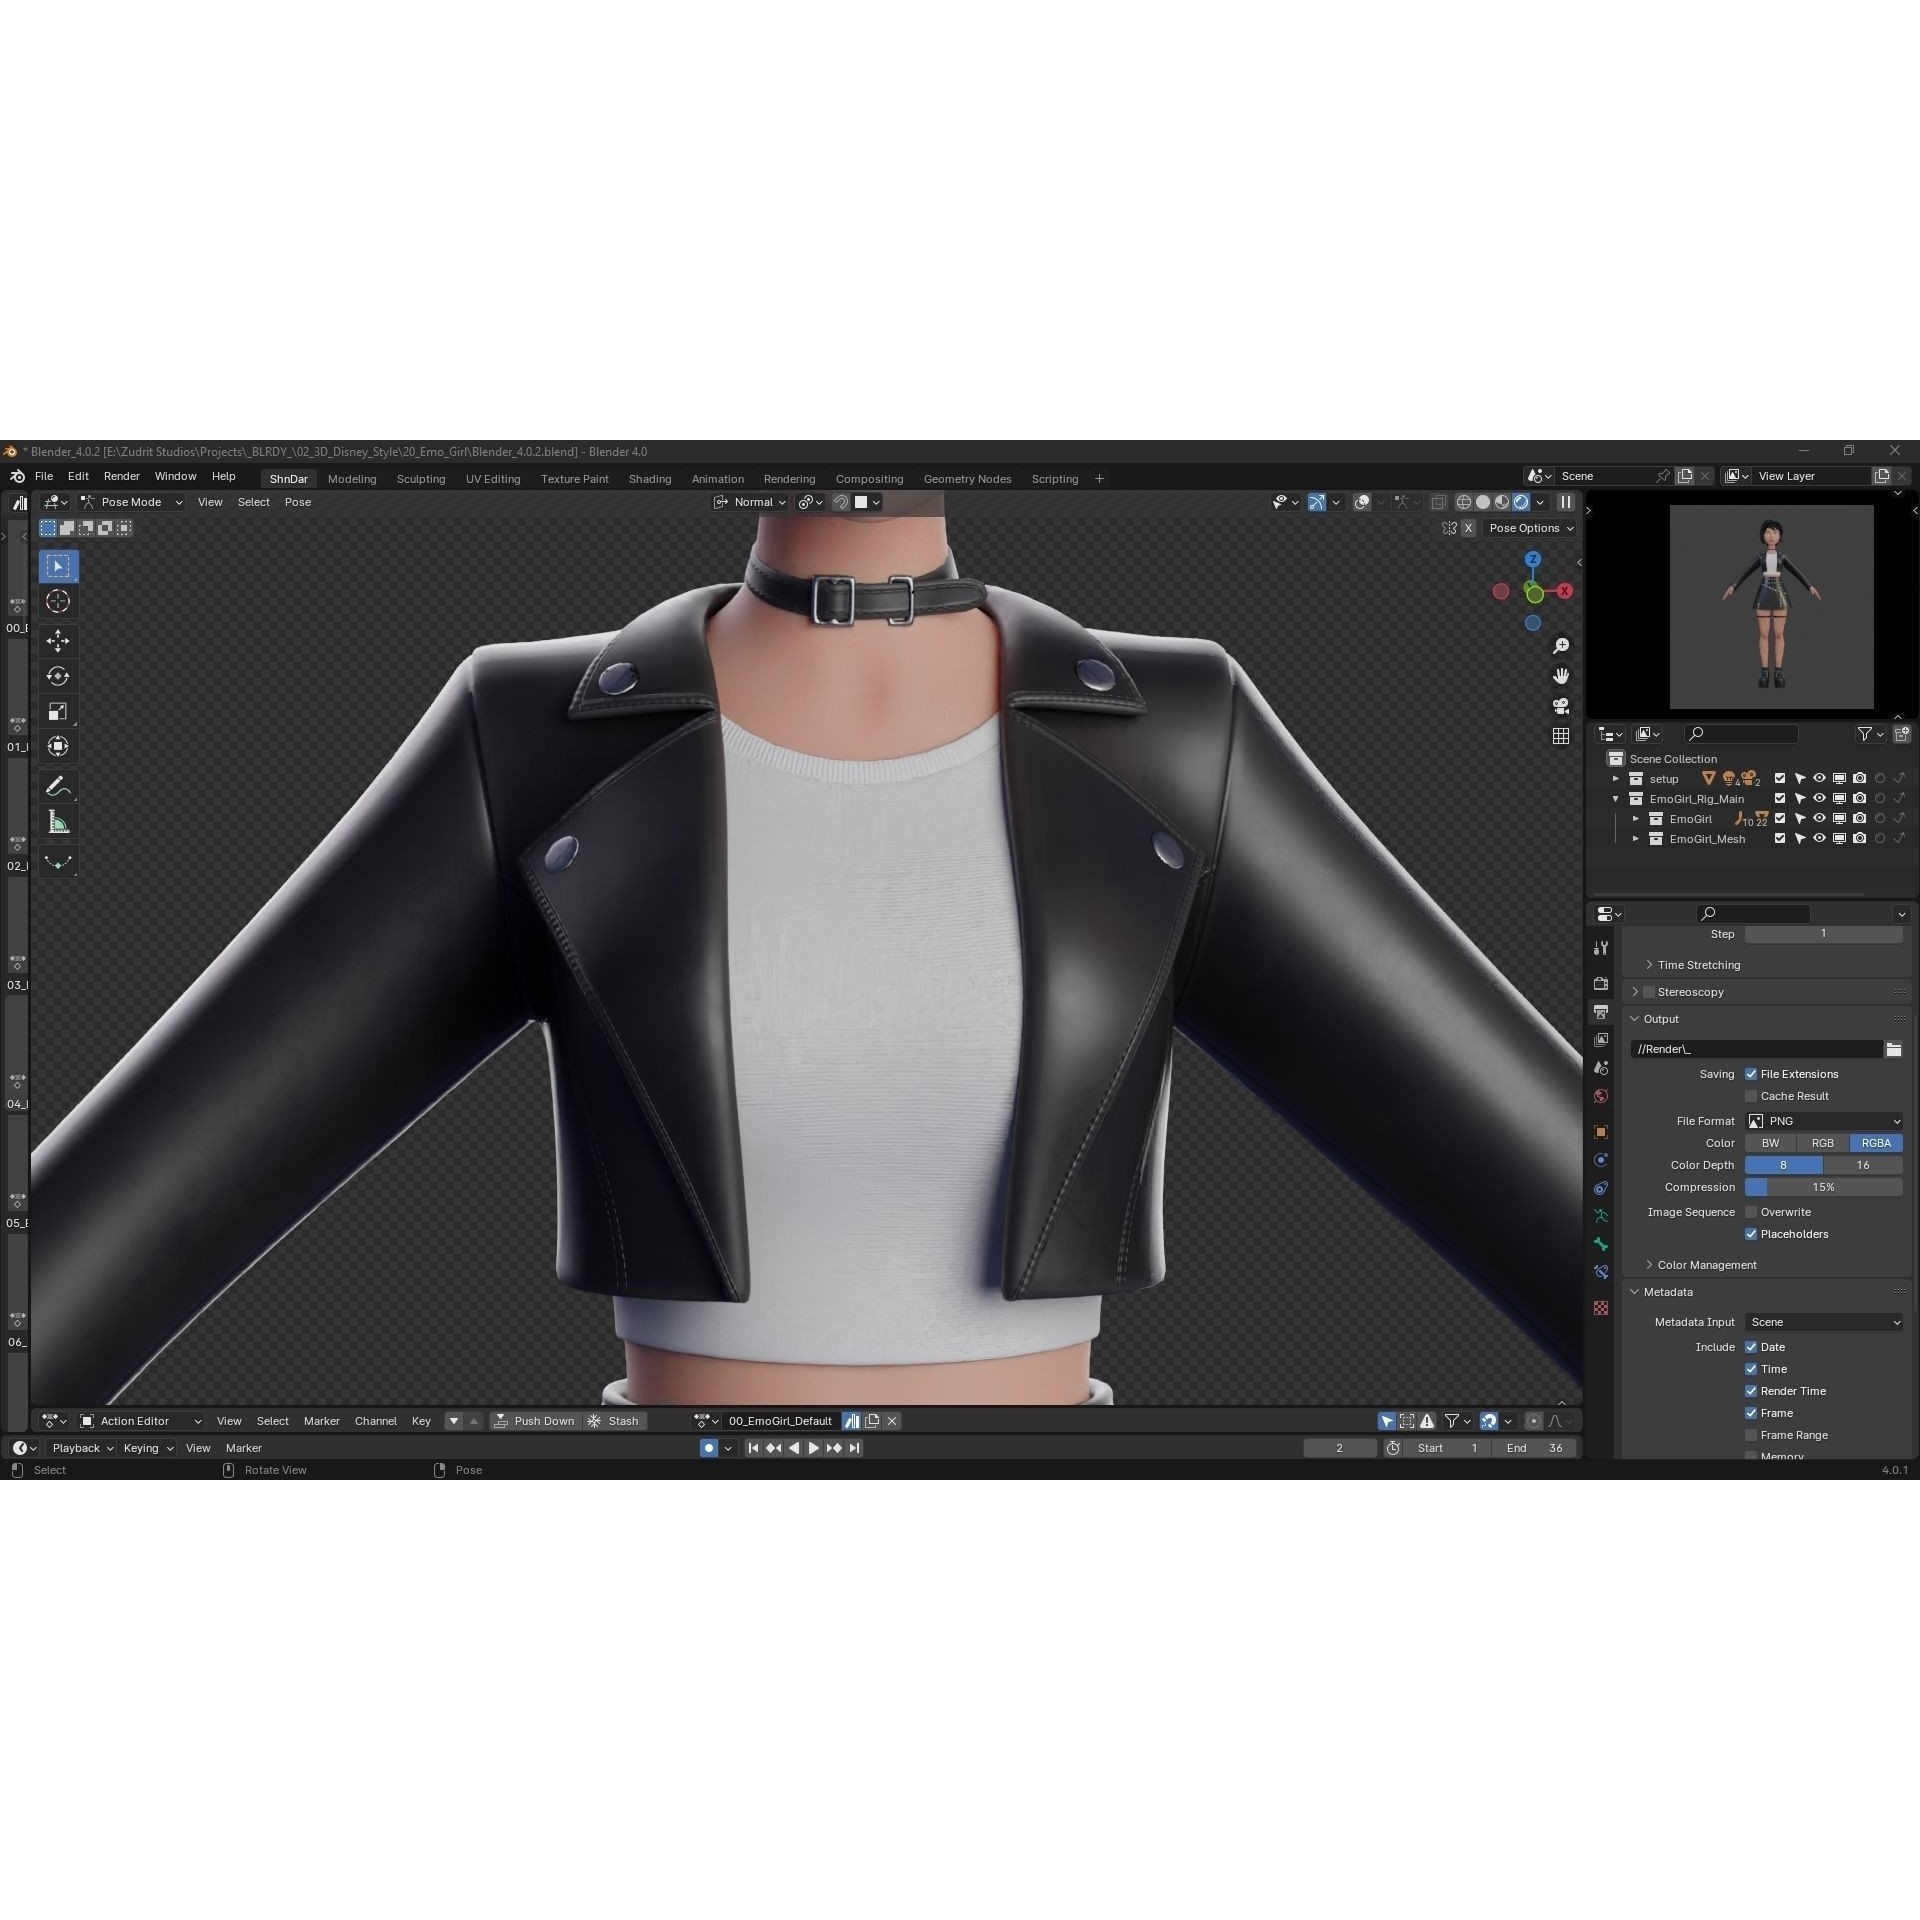Screen dimensions: 1920x1920
Task: Select the Scale tool
Action: [x=58, y=711]
